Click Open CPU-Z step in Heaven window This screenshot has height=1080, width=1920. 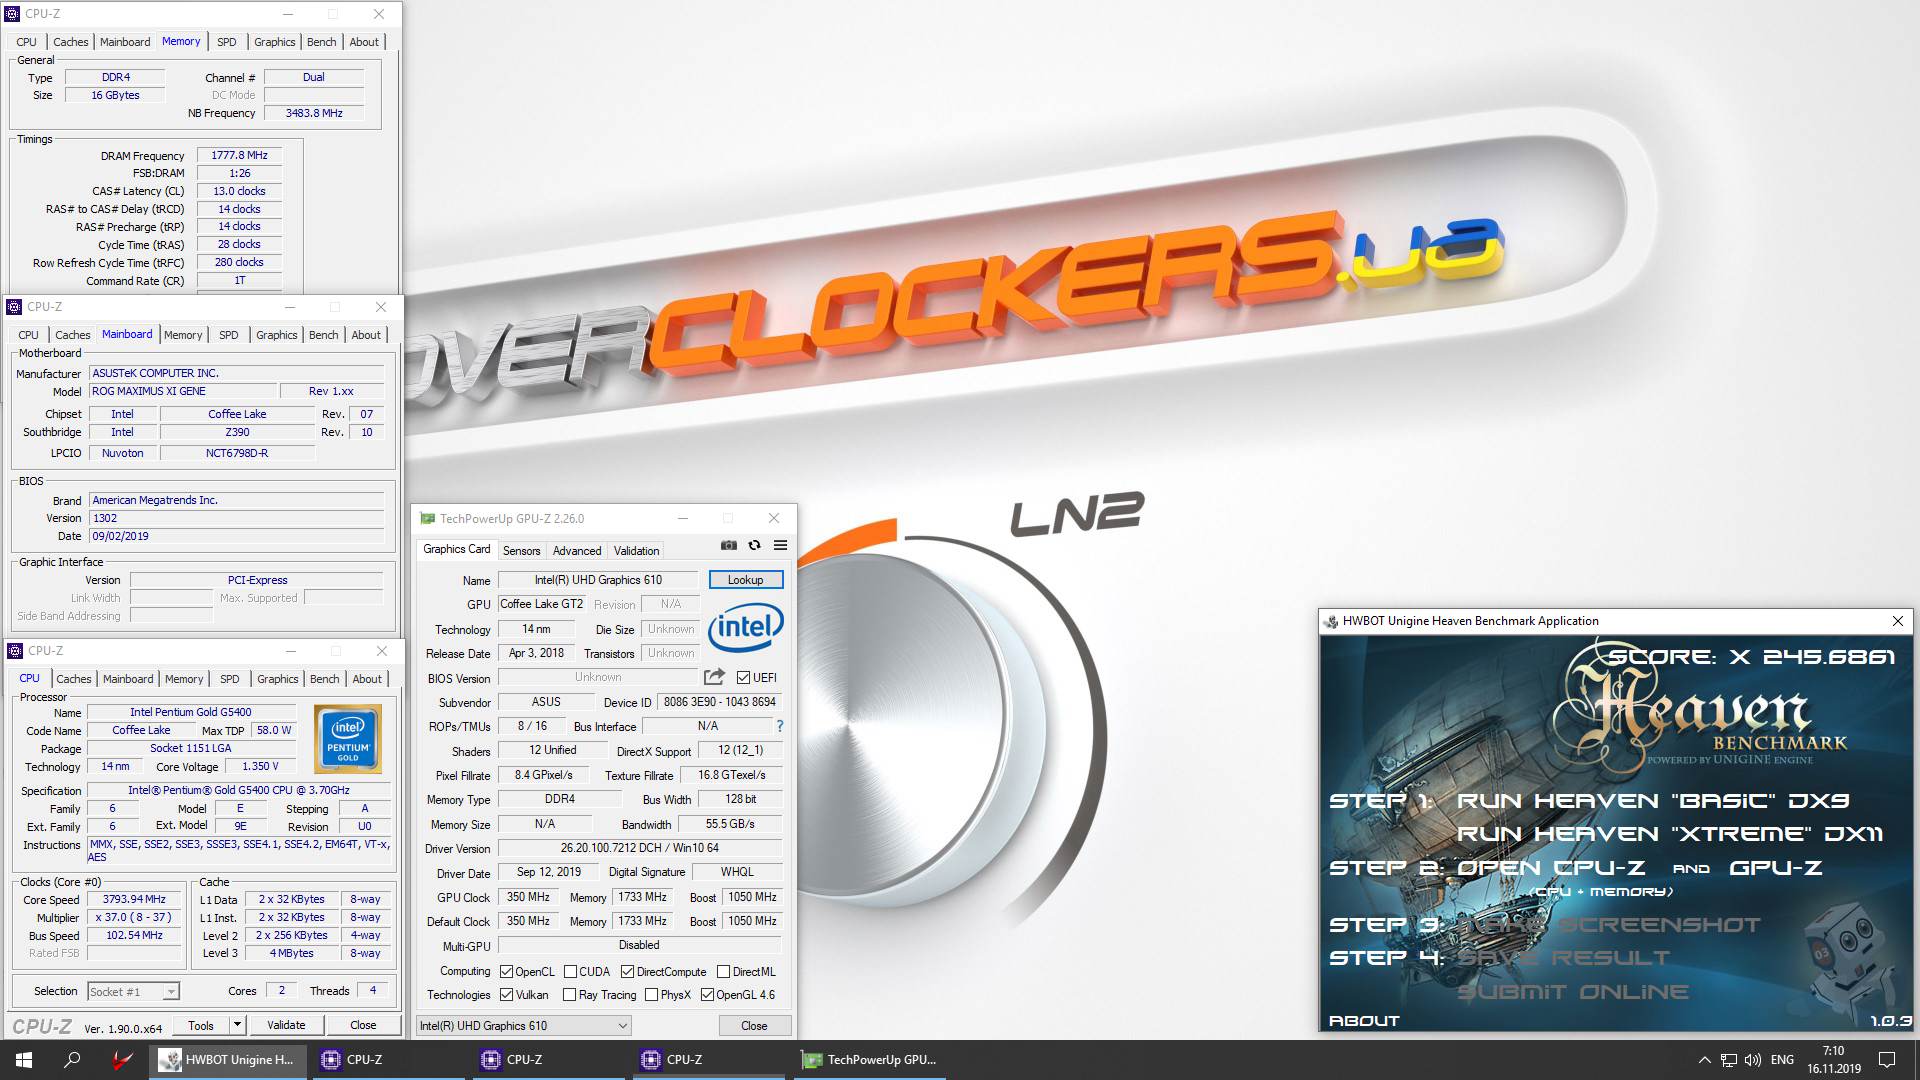click(x=1550, y=868)
